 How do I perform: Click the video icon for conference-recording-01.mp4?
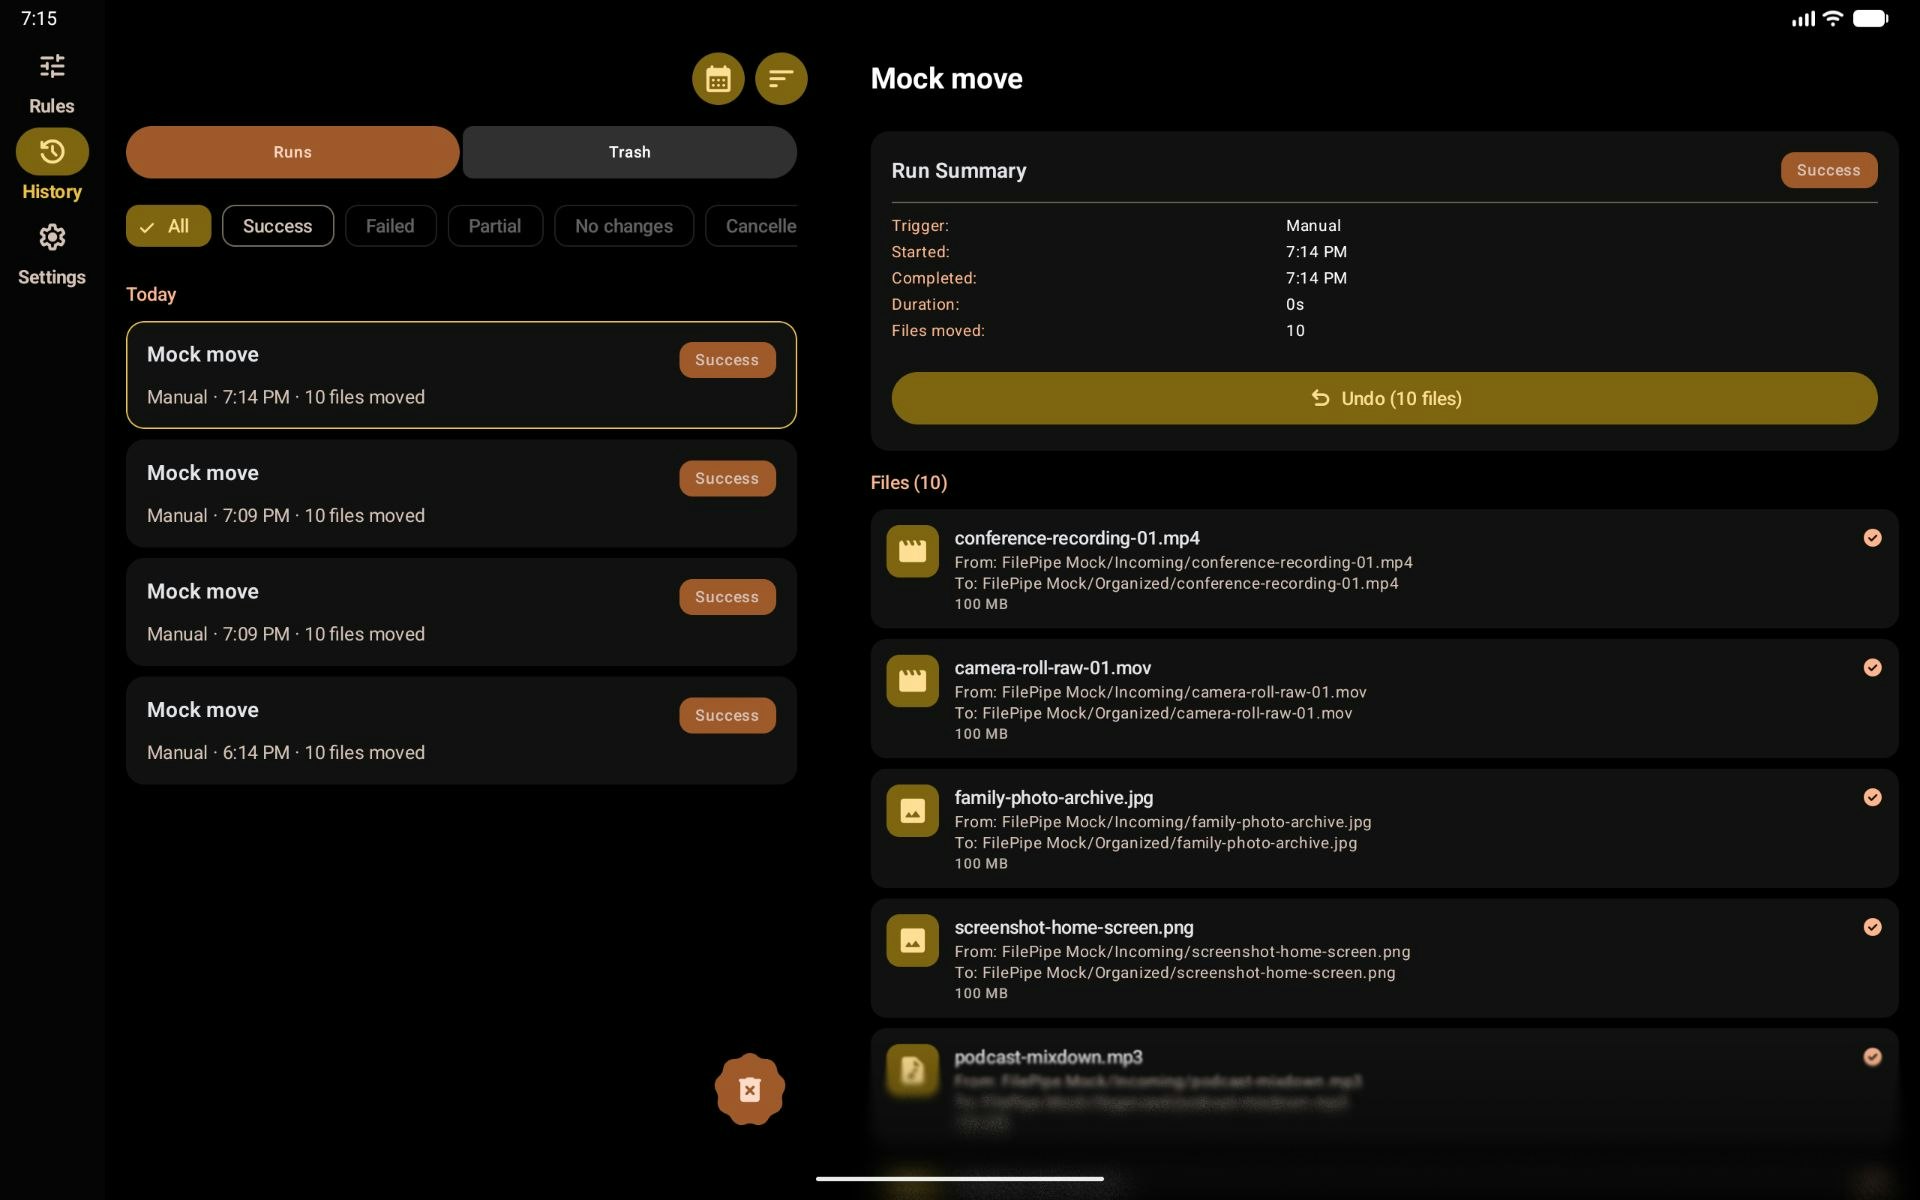912,551
